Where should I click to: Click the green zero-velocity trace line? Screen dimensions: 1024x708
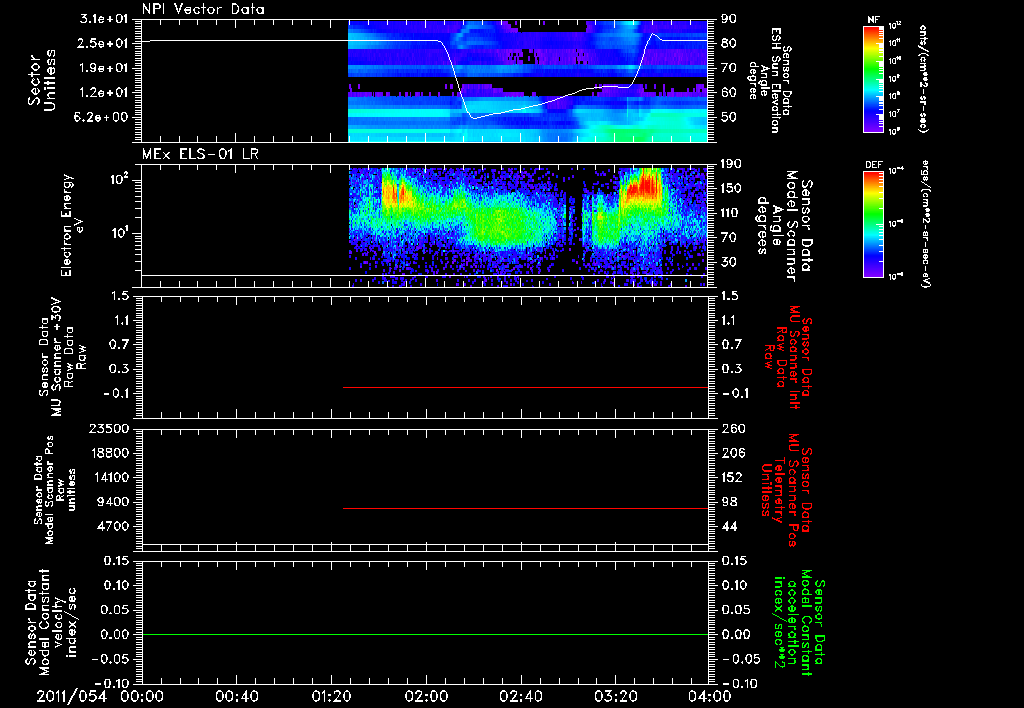tap(425, 634)
